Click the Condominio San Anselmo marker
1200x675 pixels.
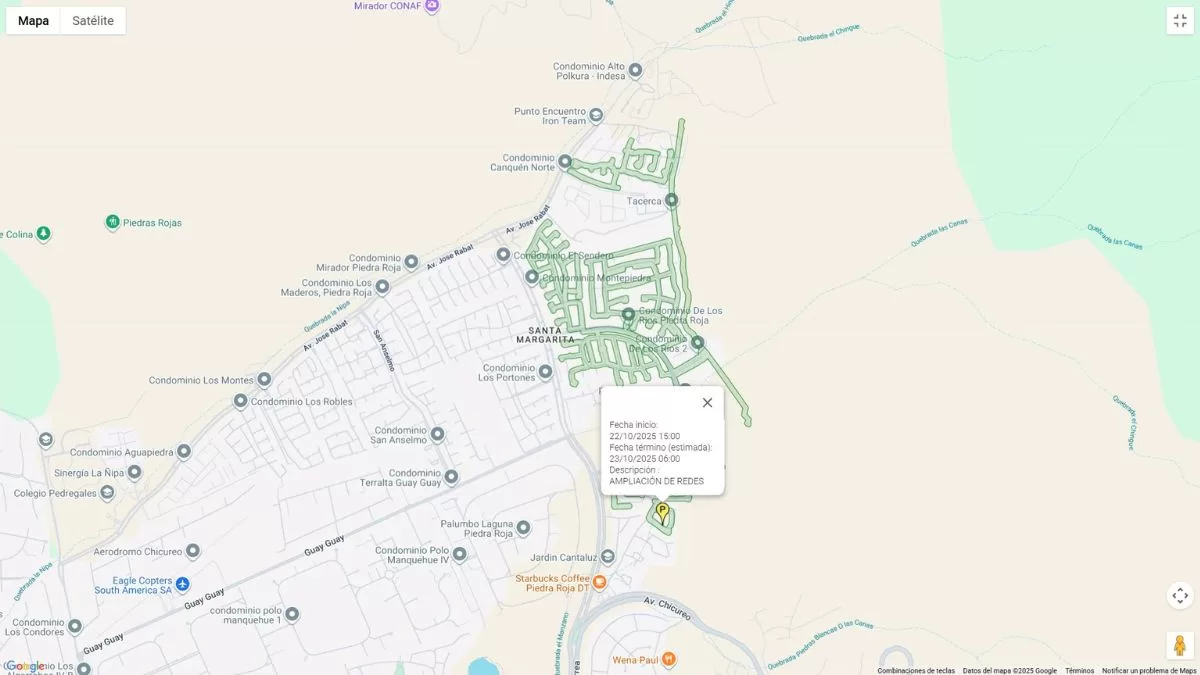437,434
